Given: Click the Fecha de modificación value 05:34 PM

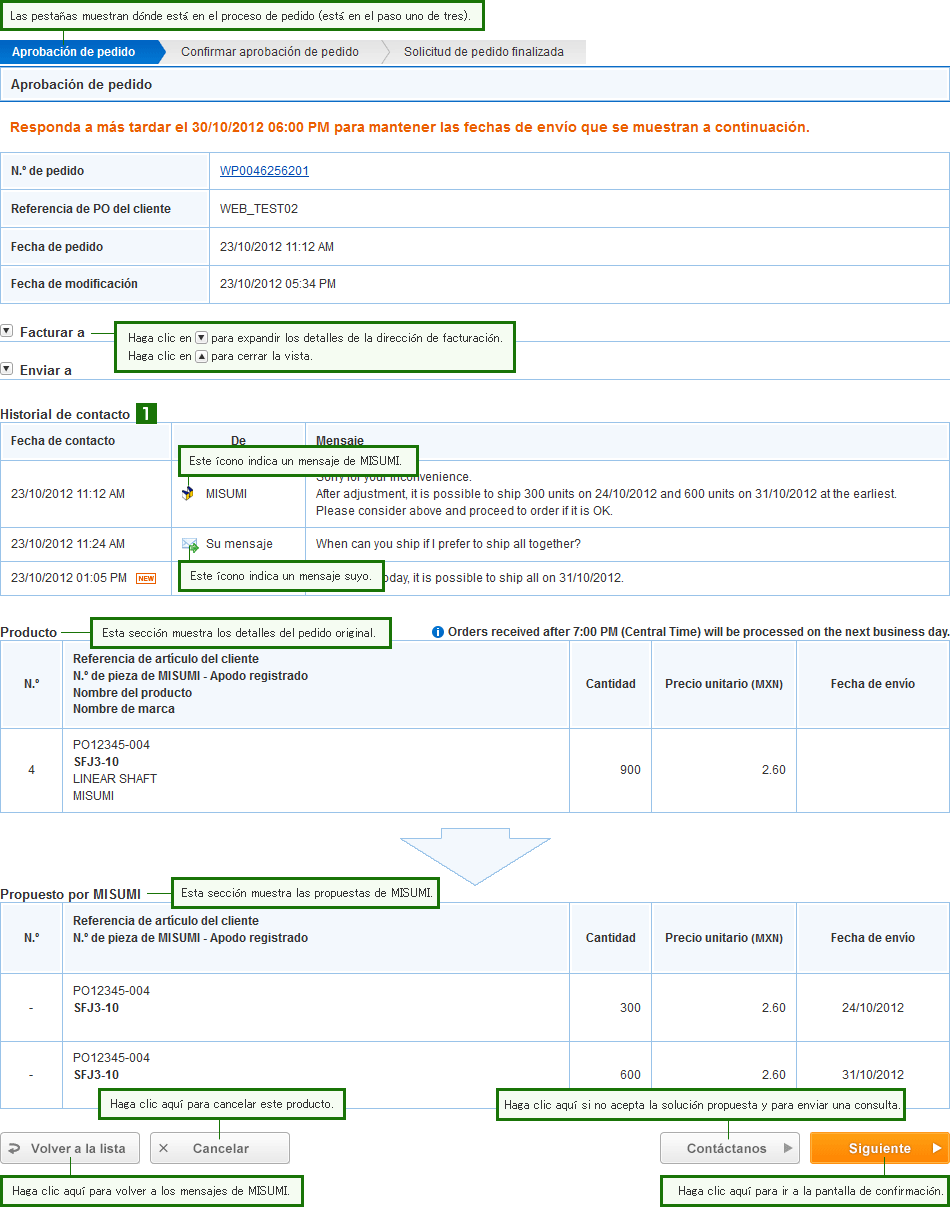Looking at the screenshot, I should coord(278,284).
